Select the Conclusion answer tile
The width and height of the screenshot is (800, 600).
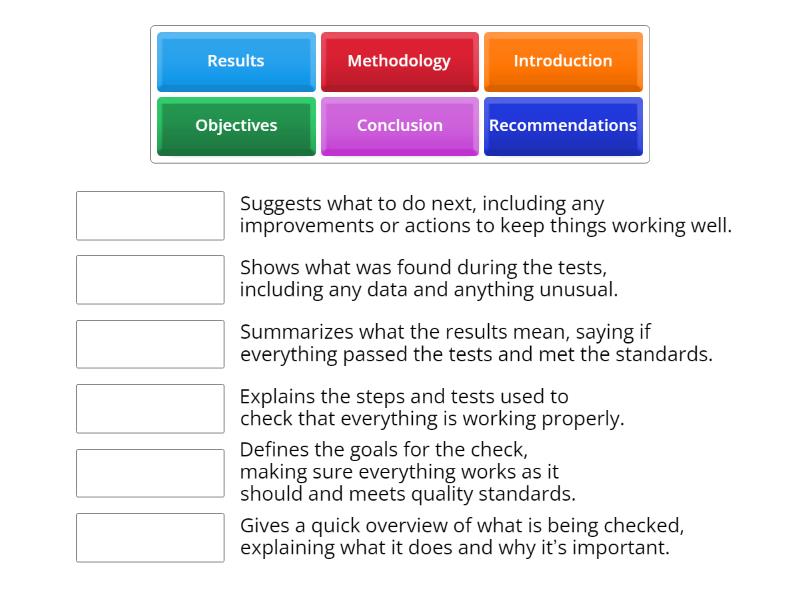399,126
